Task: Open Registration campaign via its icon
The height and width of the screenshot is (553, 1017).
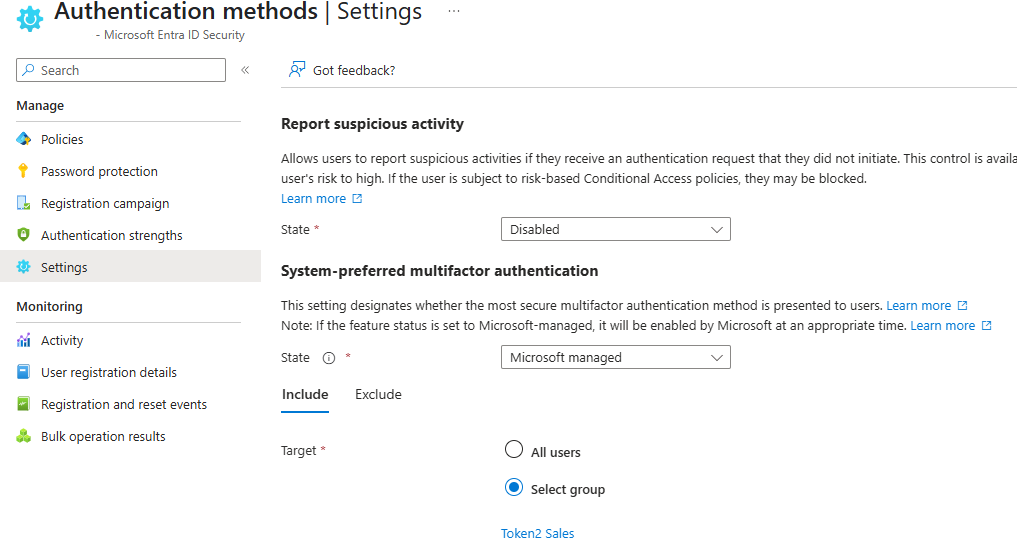Action: point(24,203)
